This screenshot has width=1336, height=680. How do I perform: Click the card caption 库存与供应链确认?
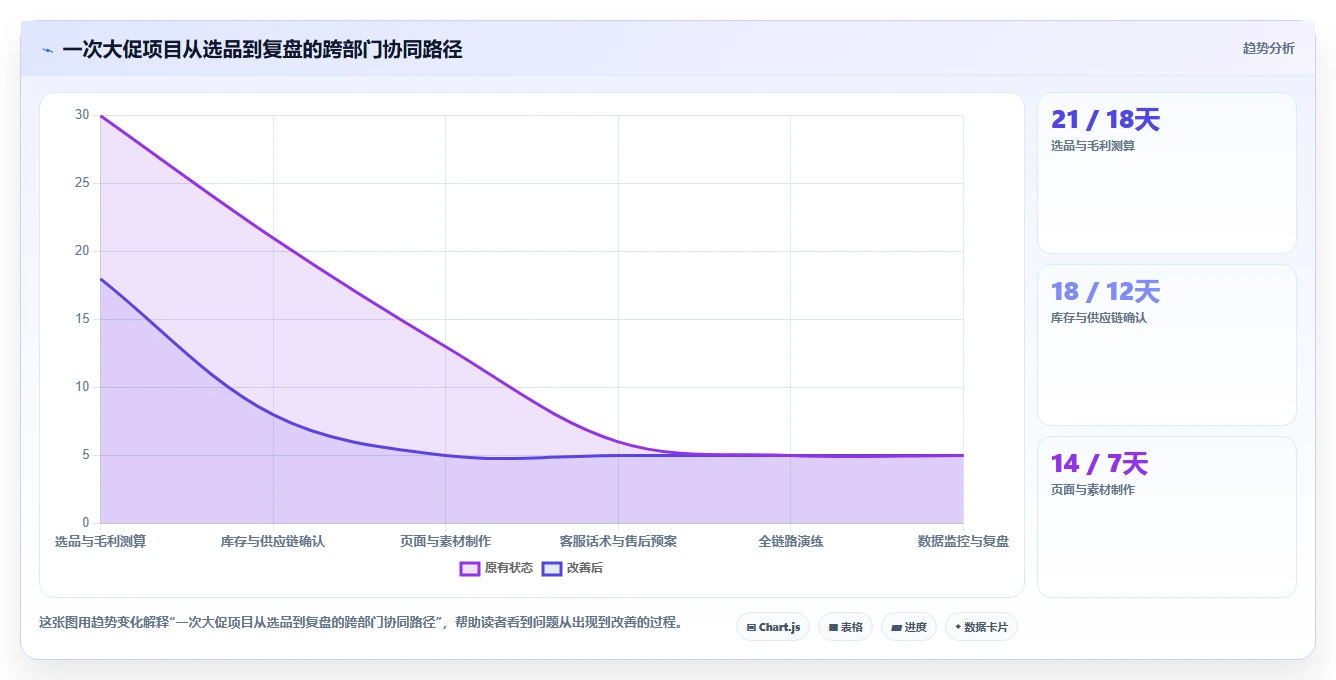click(x=1099, y=318)
